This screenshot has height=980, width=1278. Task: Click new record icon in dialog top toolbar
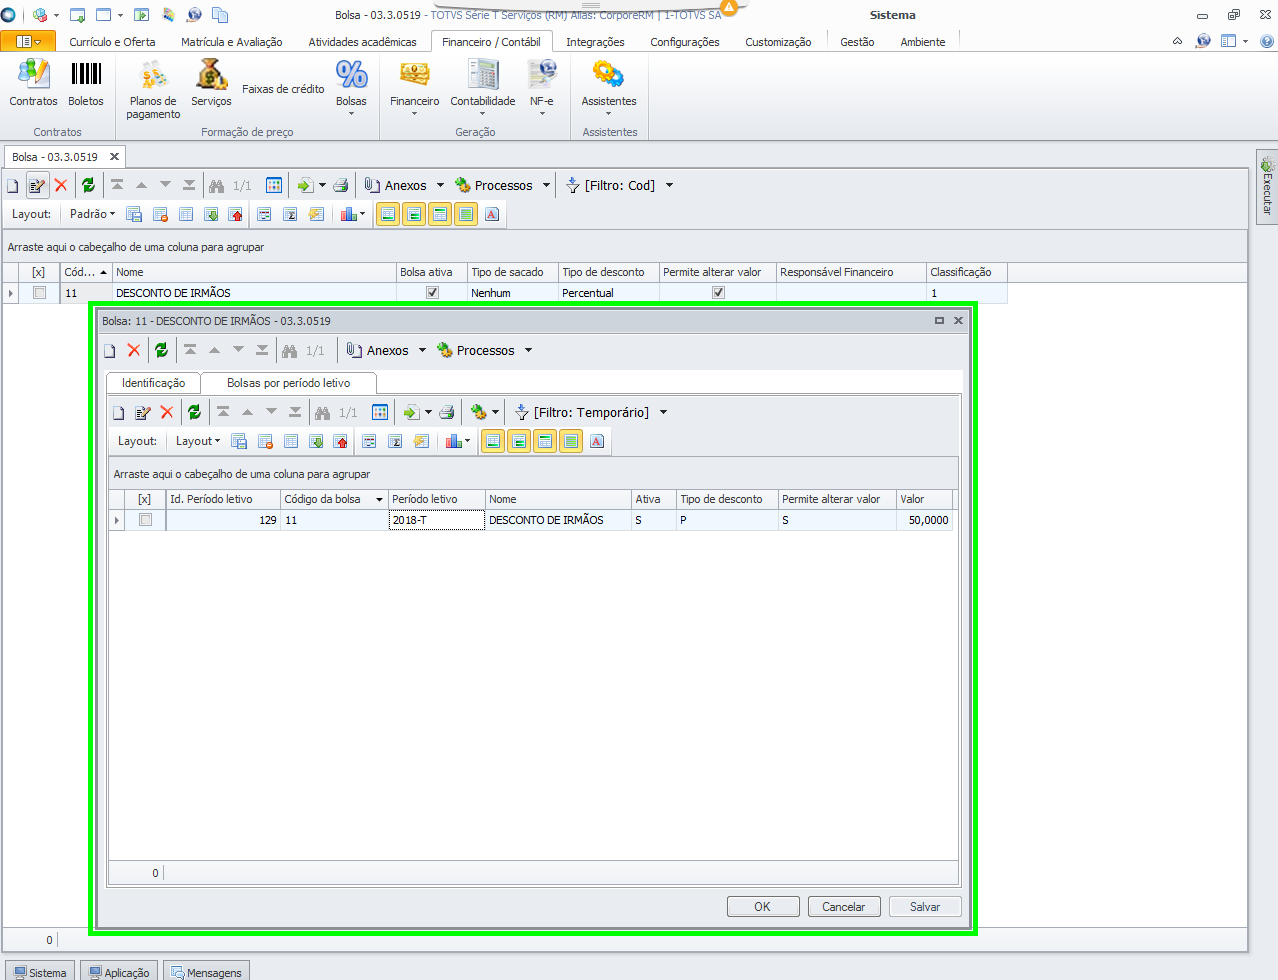[110, 350]
